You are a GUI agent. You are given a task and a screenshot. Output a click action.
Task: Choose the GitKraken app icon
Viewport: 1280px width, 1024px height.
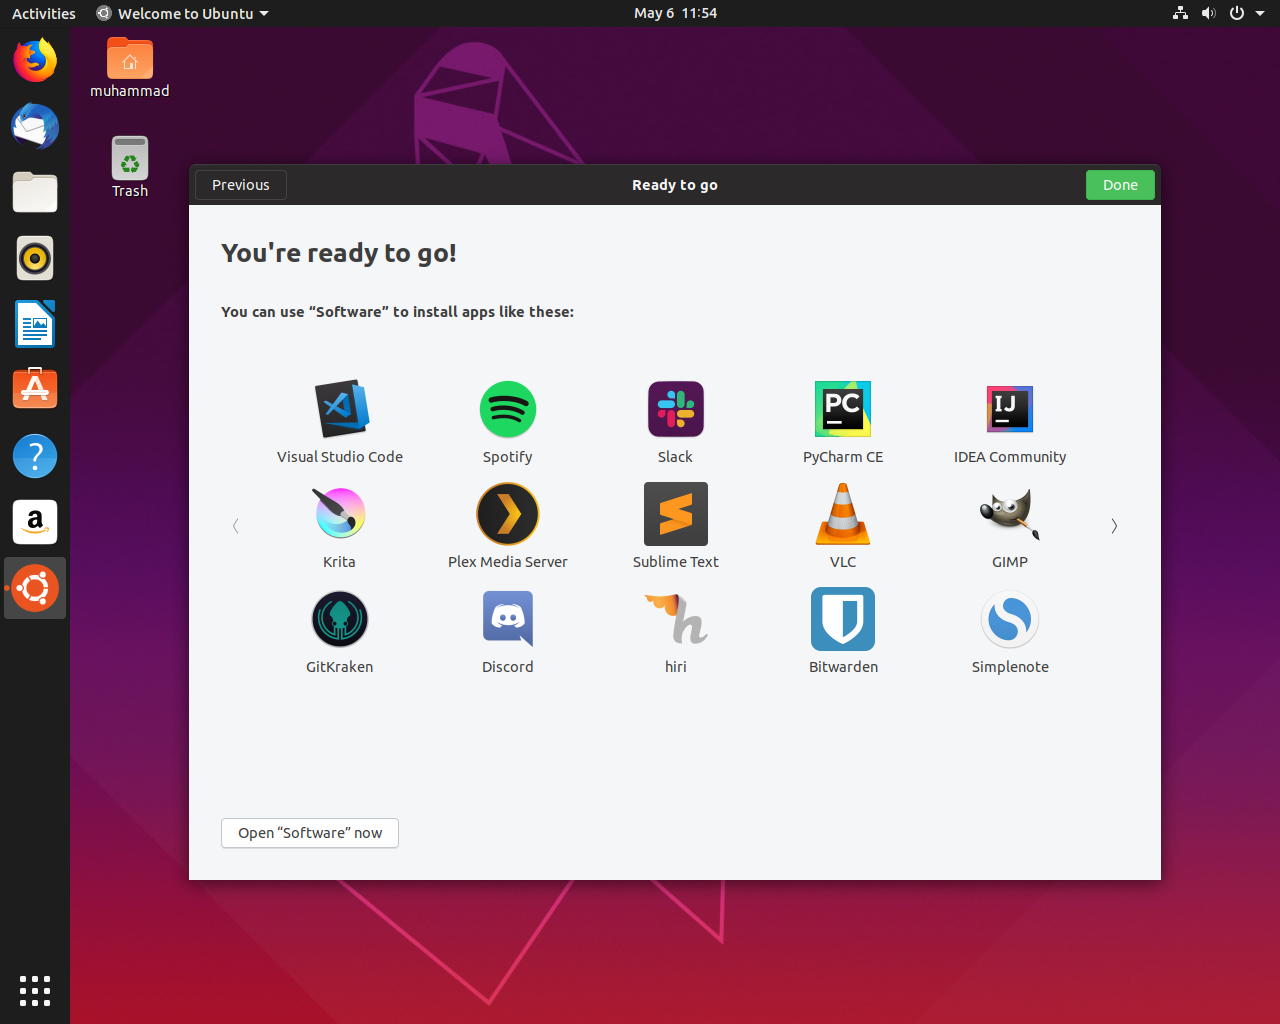pyautogui.click(x=340, y=619)
